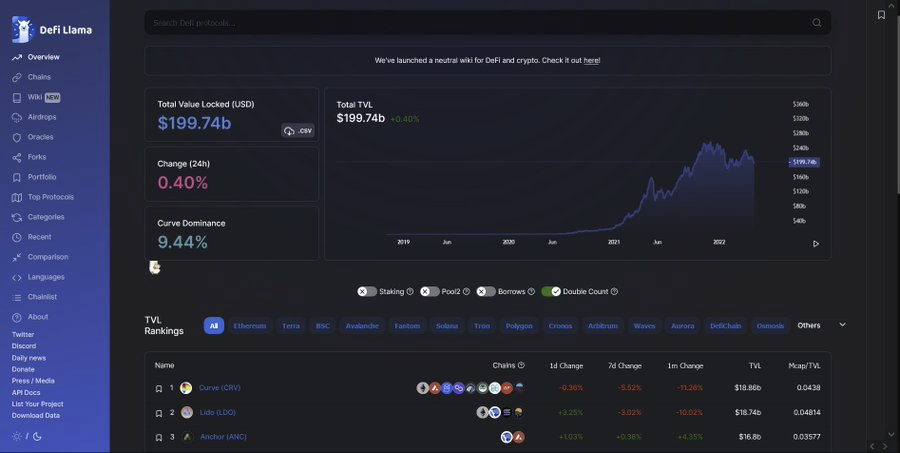Image resolution: width=900 pixels, height=453 pixels.
Task: Click the Staking help question icon
Action: tap(410, 292)
